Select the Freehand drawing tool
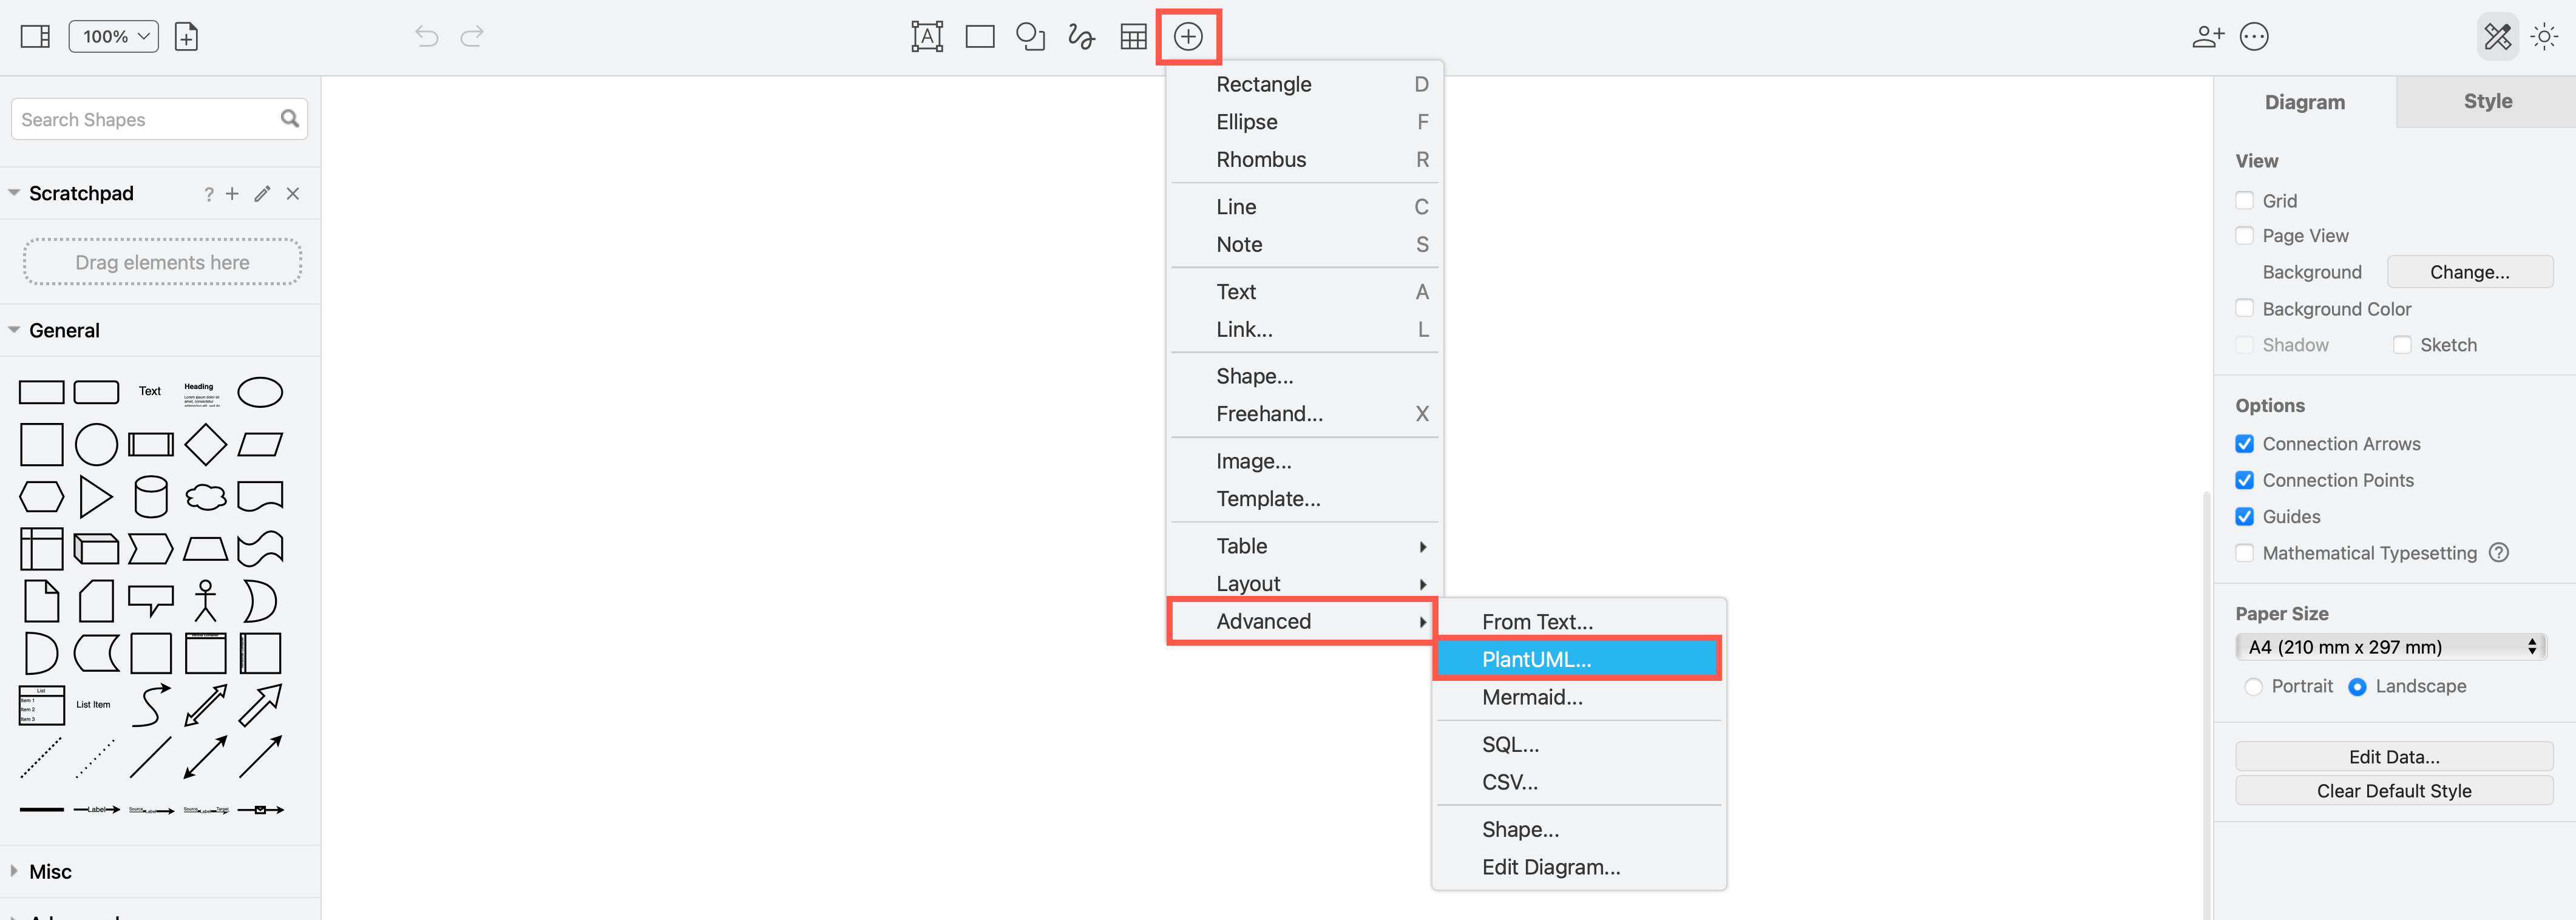Screen dimensions: 2576x920 1081,36
